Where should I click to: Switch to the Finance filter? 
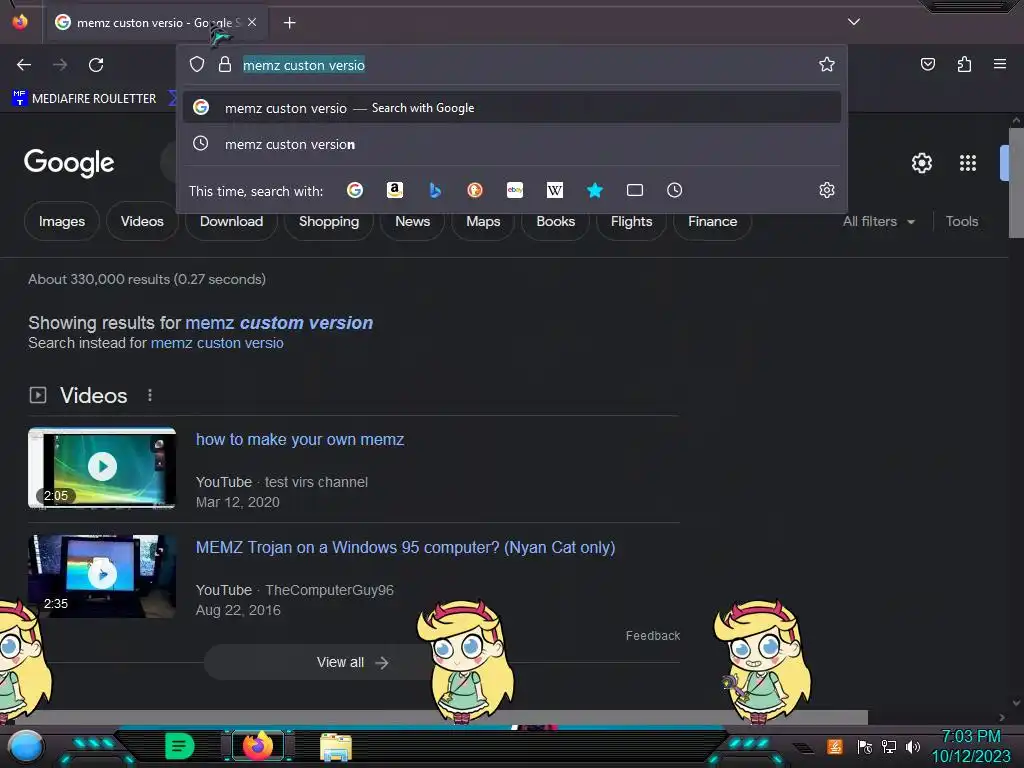coord(712,221)
